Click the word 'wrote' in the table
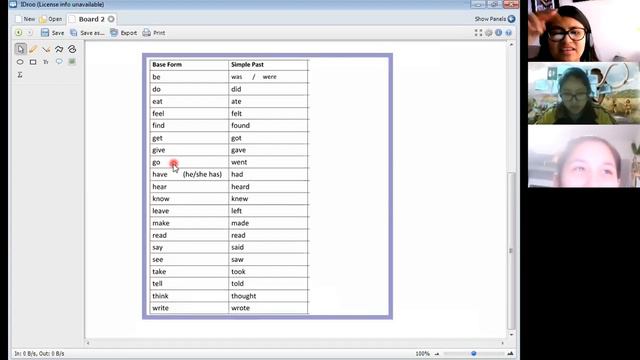Screen dimensions: 640x360 click(240, 308)
